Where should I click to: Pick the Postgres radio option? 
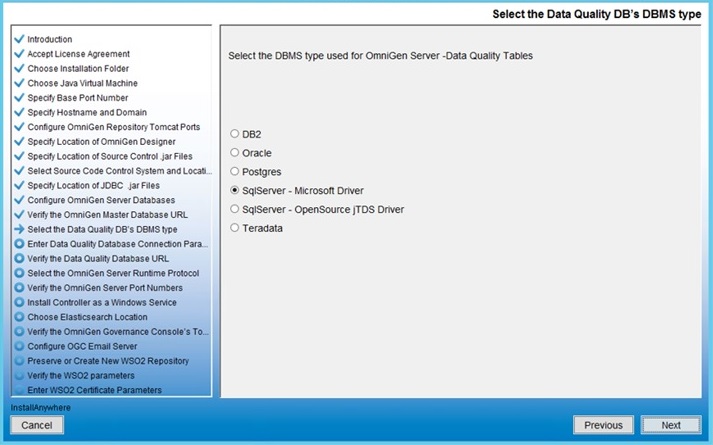pyautogui.click(x=234, y=171)
